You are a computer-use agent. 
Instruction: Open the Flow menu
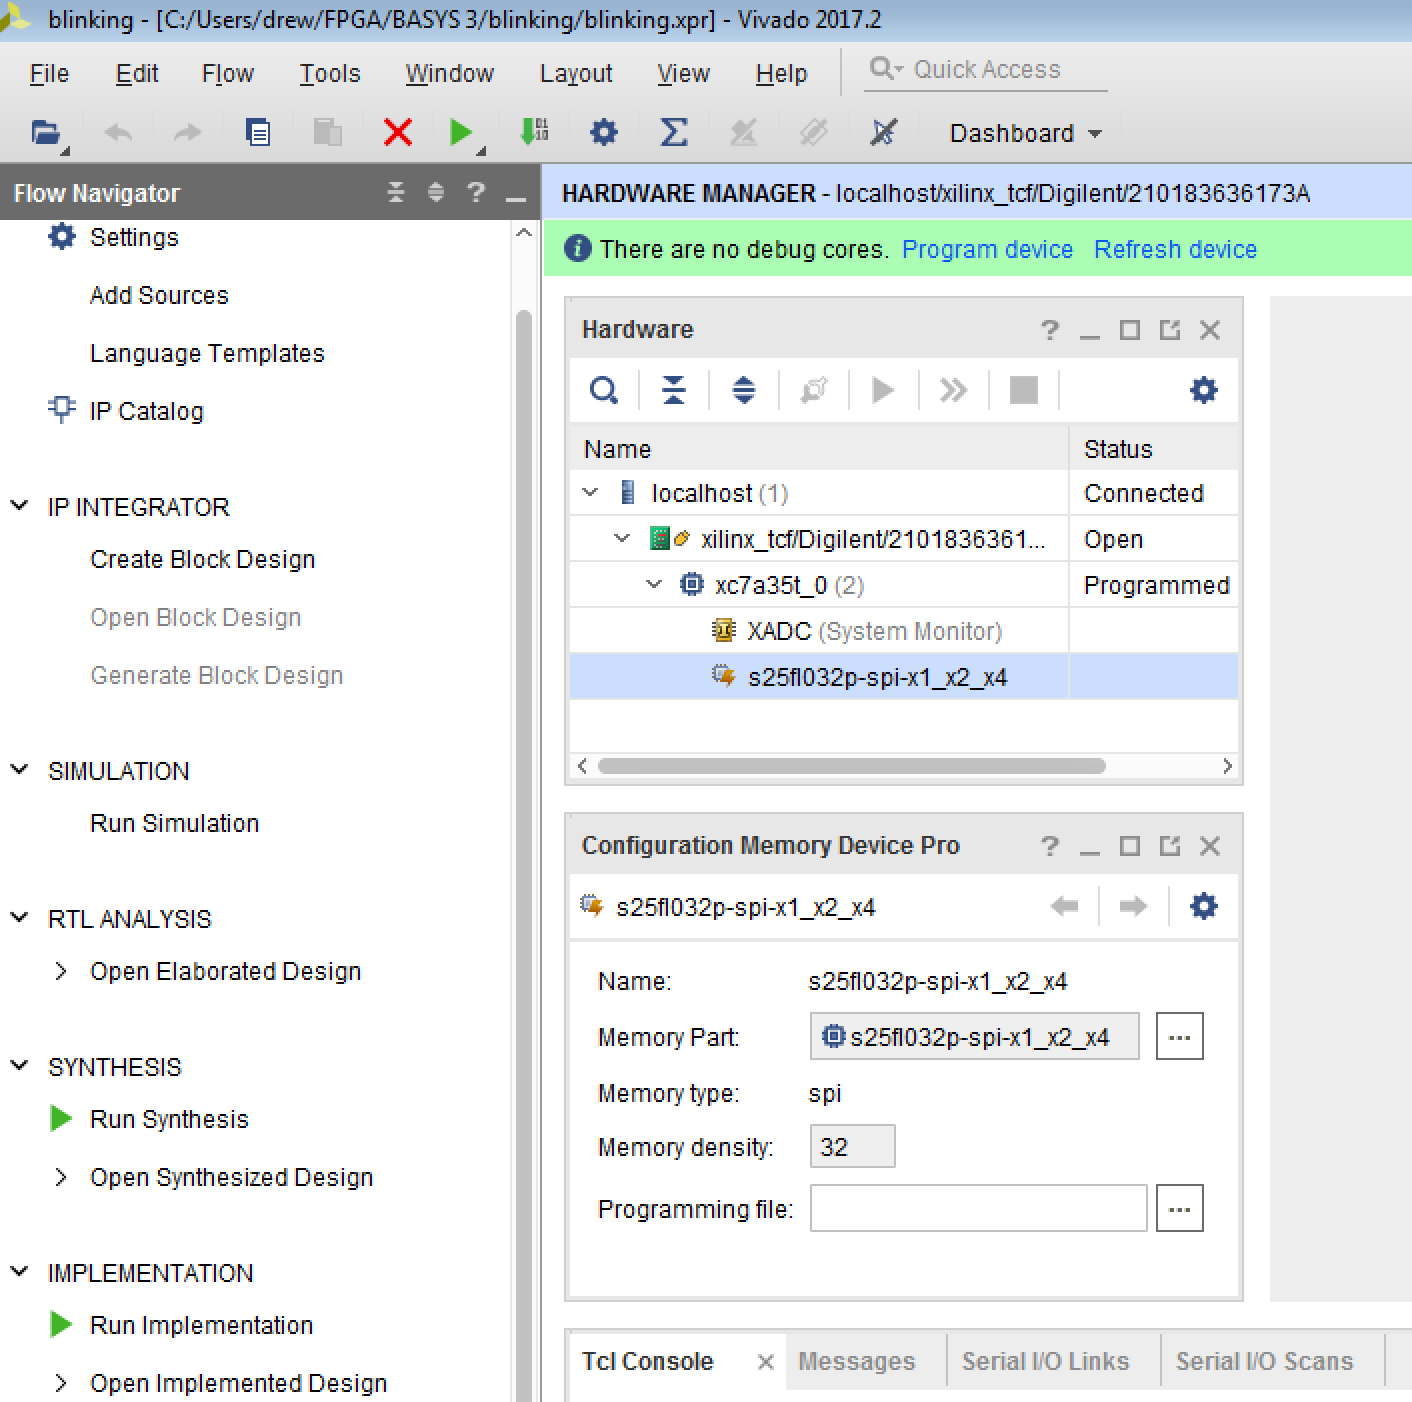[228, 73]
